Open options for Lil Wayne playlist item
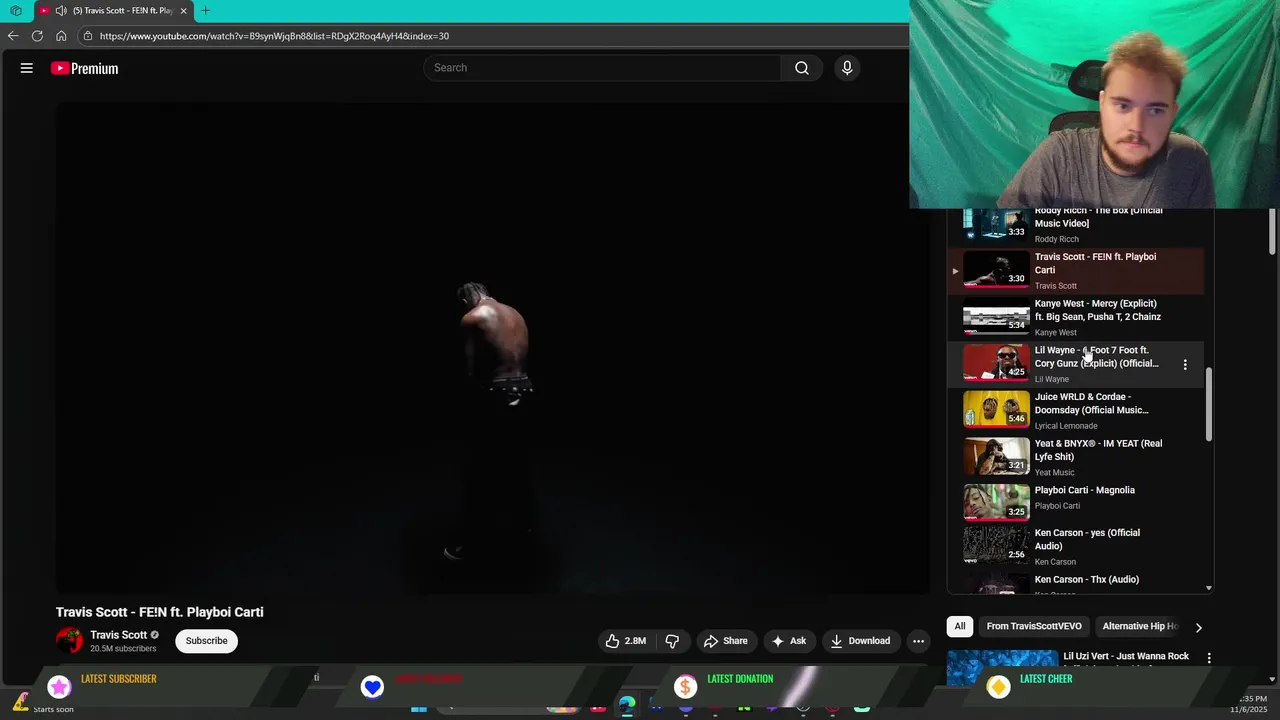 point(1185,365)
